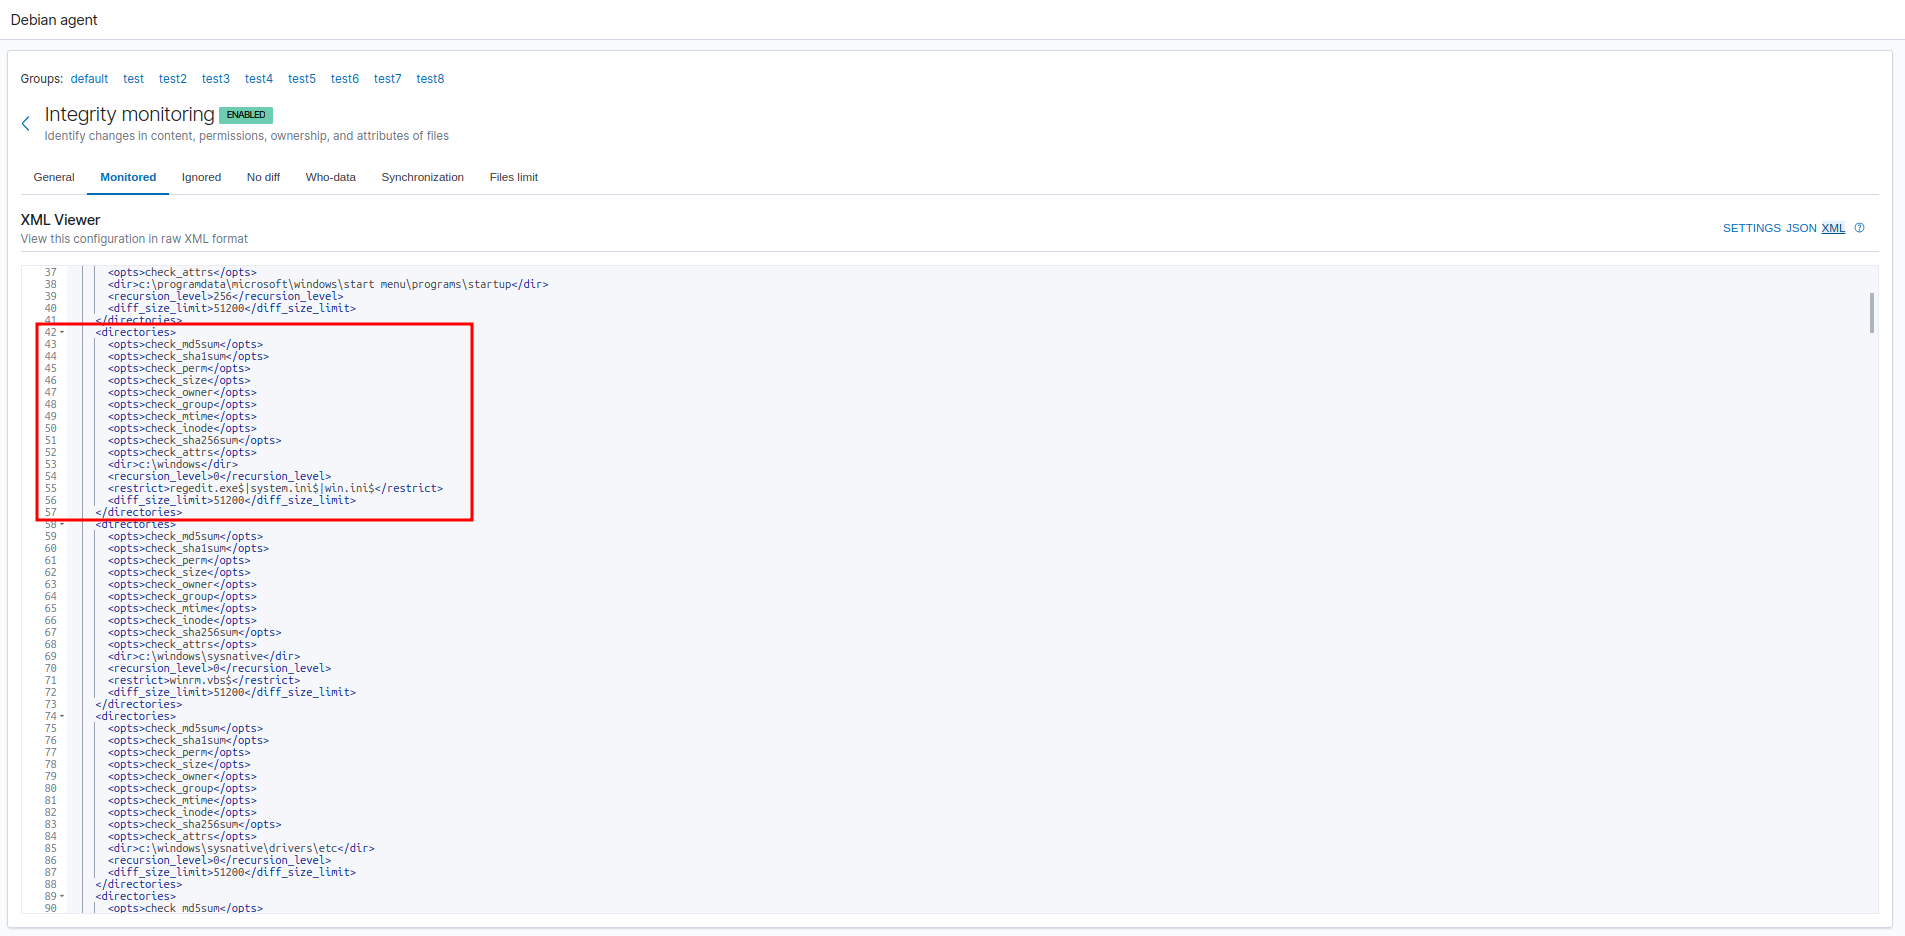
Task: Collapse the directories block at line 89
Action: pyautogui.click(x=61, y=895)
